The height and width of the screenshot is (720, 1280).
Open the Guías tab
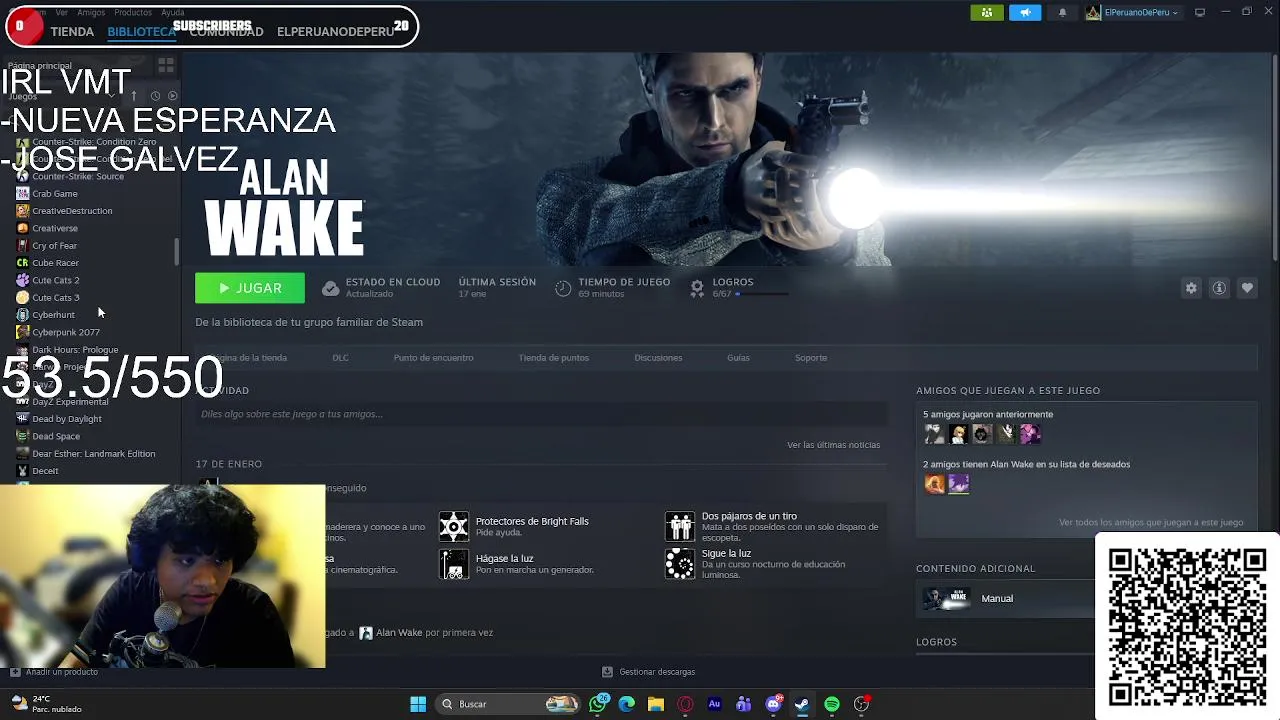pos(738,357)
